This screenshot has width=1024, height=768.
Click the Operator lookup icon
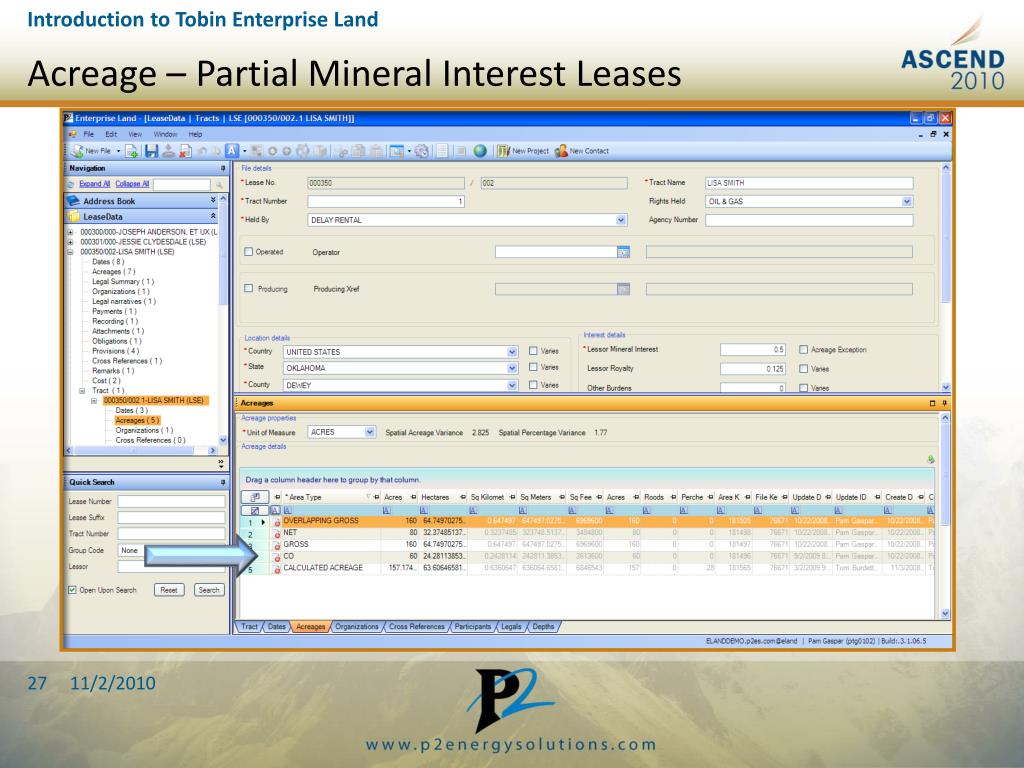click(624, 252)
